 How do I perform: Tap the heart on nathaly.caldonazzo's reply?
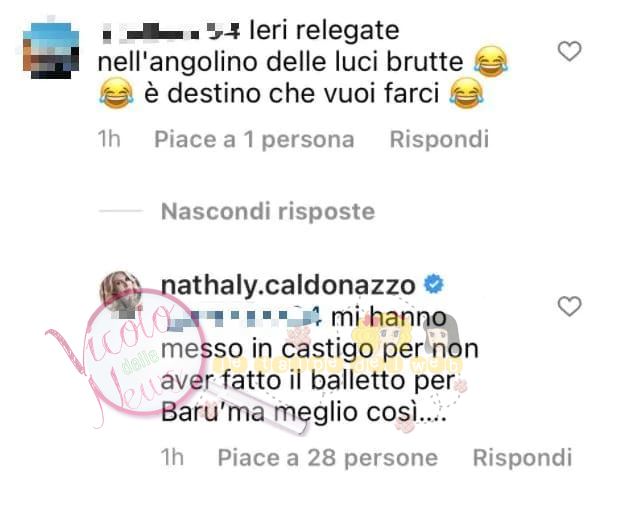569,306
